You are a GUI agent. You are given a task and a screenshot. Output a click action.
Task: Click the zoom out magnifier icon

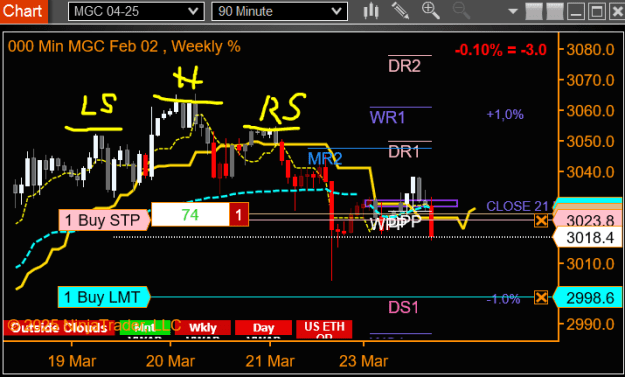pyautogui.click(x=461, y=11)
